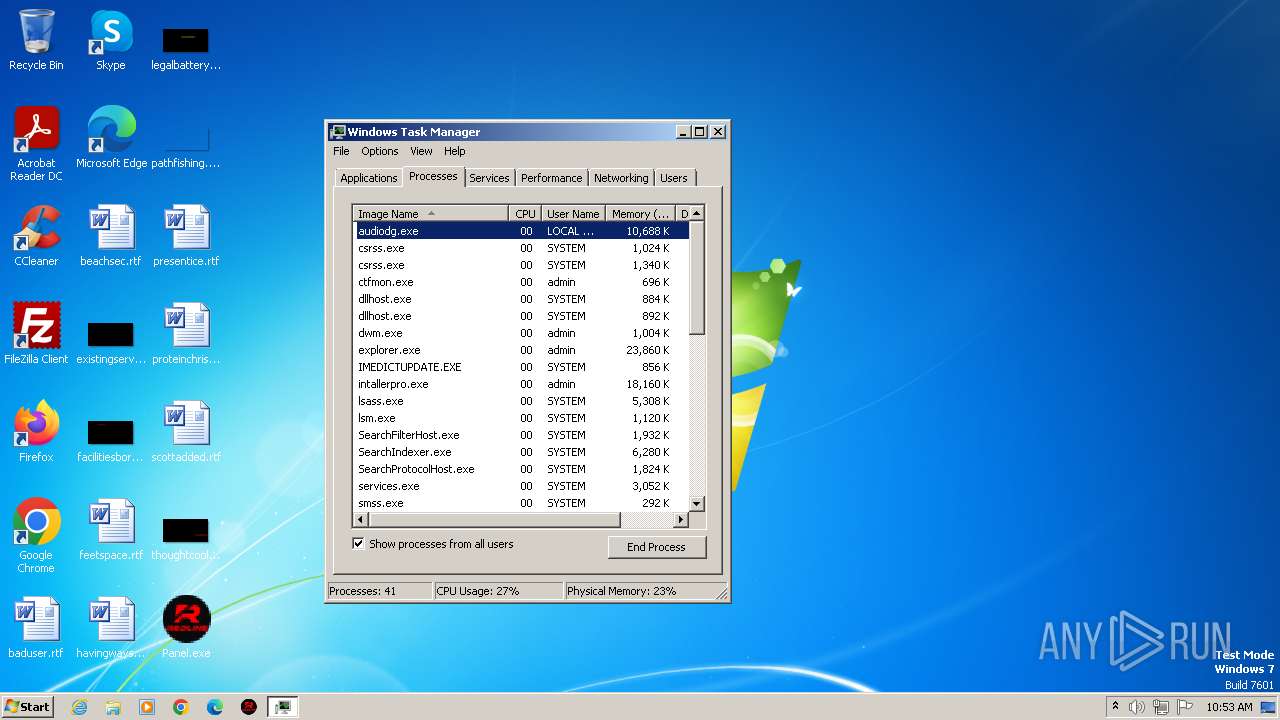Screen dimensions: 1280x720
Task: Open the Help menu in Task Manager
Action: (x=455, y=151)
